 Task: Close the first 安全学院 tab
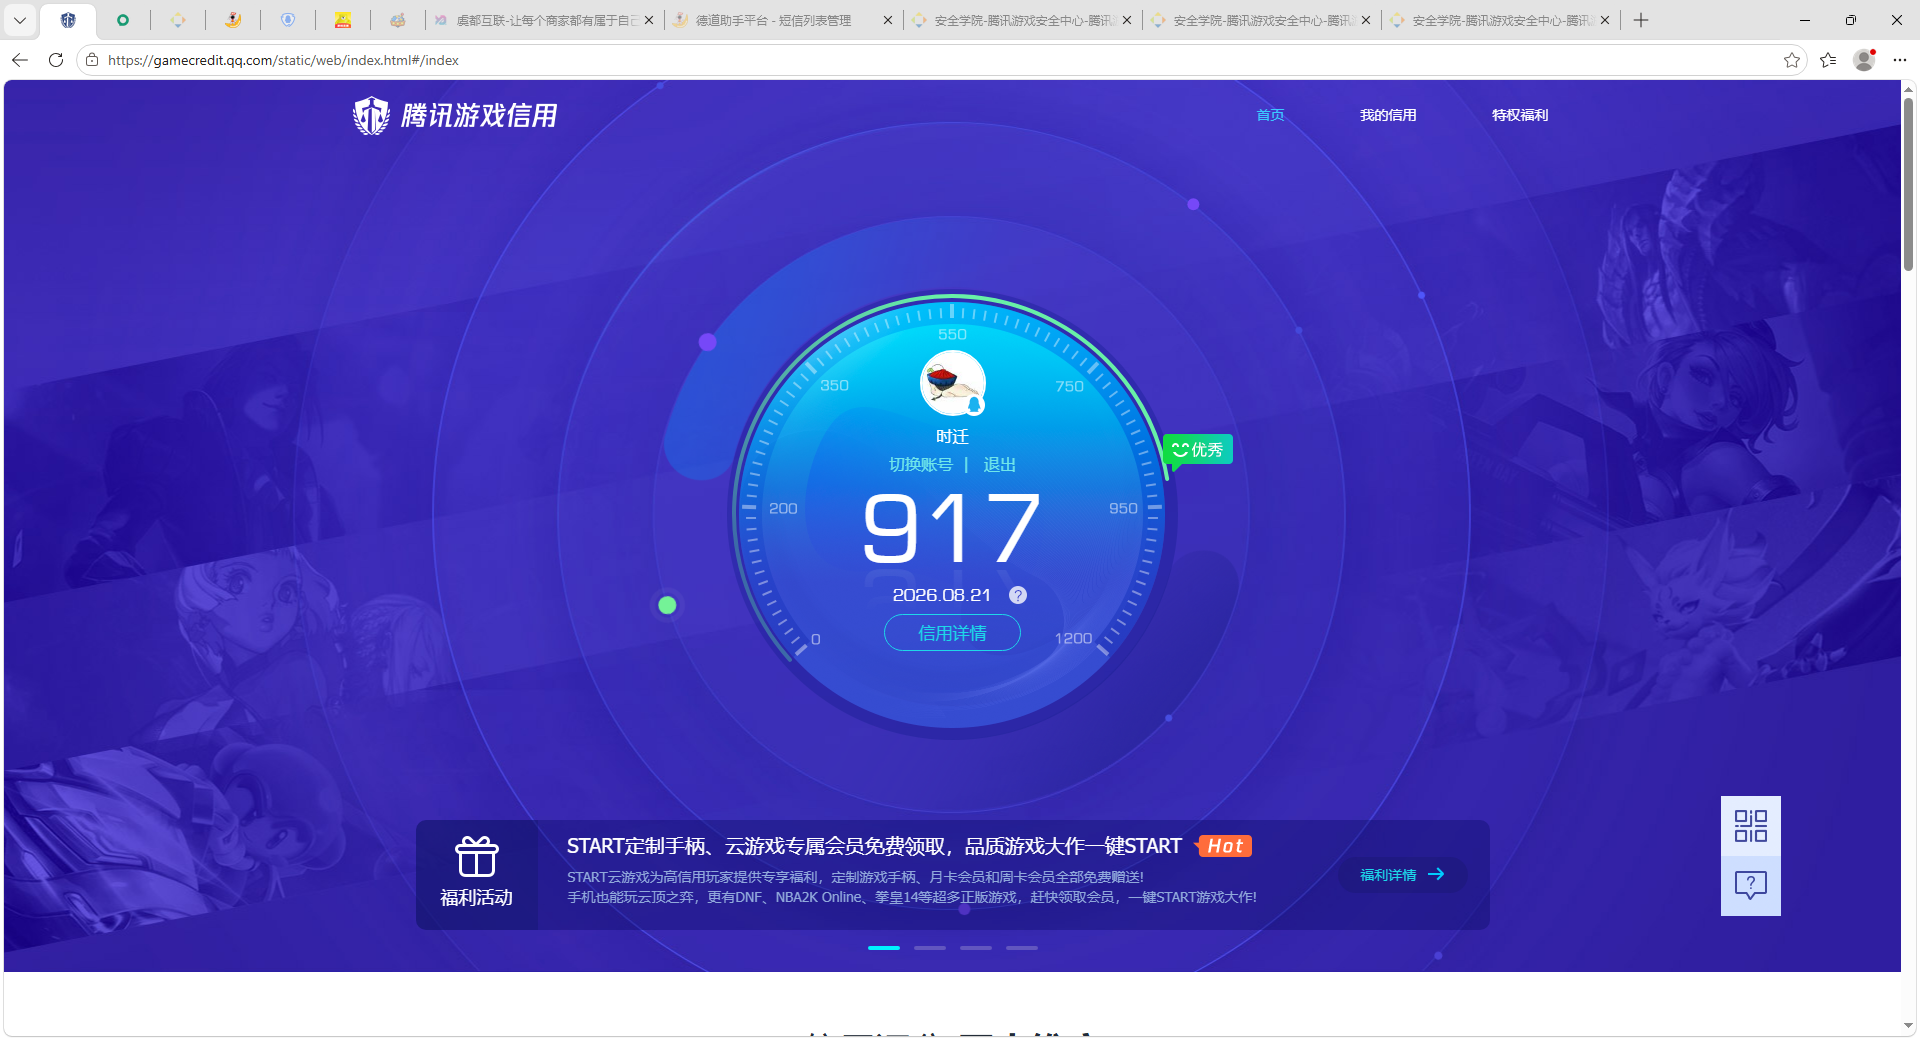(1127, 20)
